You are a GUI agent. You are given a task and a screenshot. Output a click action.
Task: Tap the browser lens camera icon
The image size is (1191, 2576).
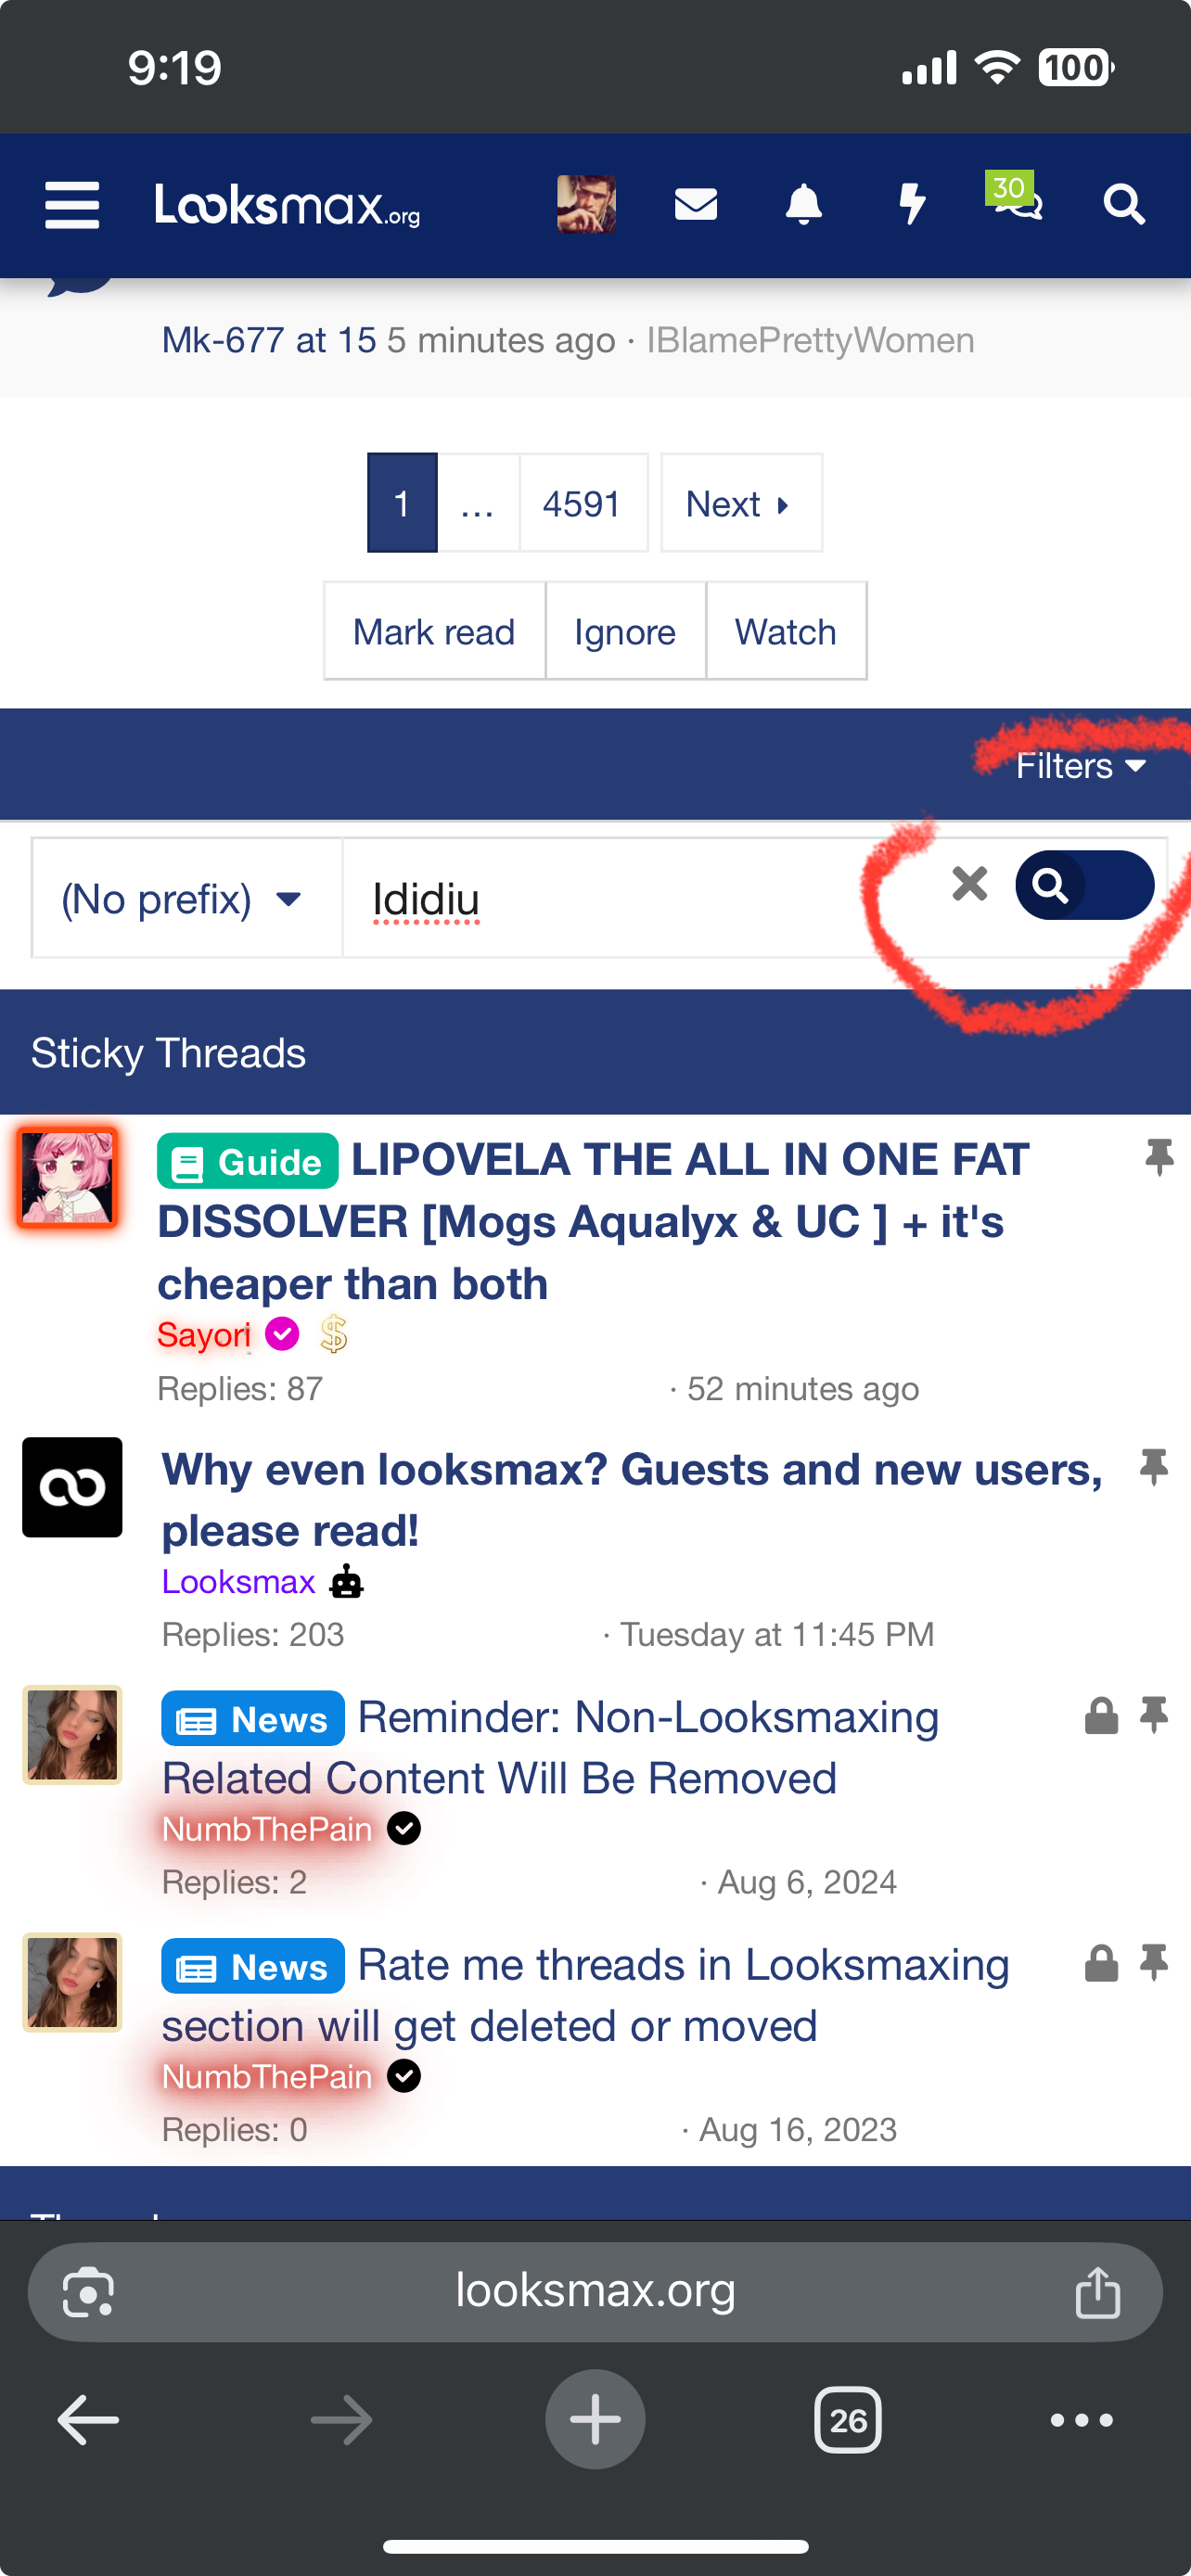coord(88,2292)
